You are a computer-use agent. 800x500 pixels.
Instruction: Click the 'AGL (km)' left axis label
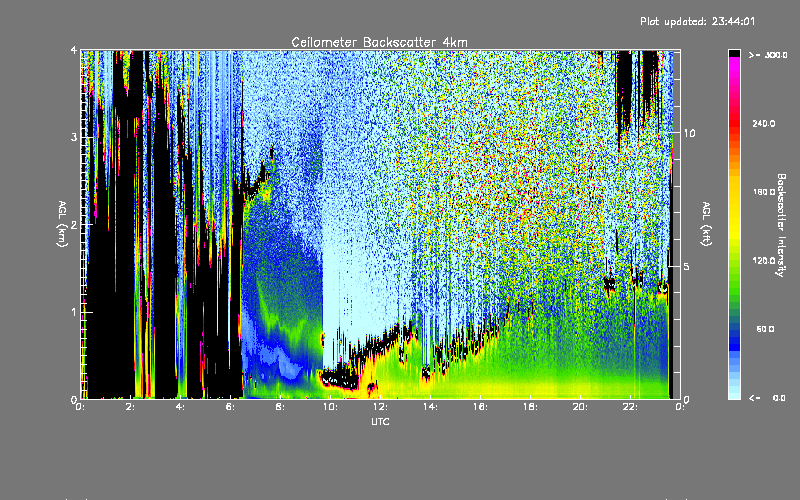click(62, 224)
